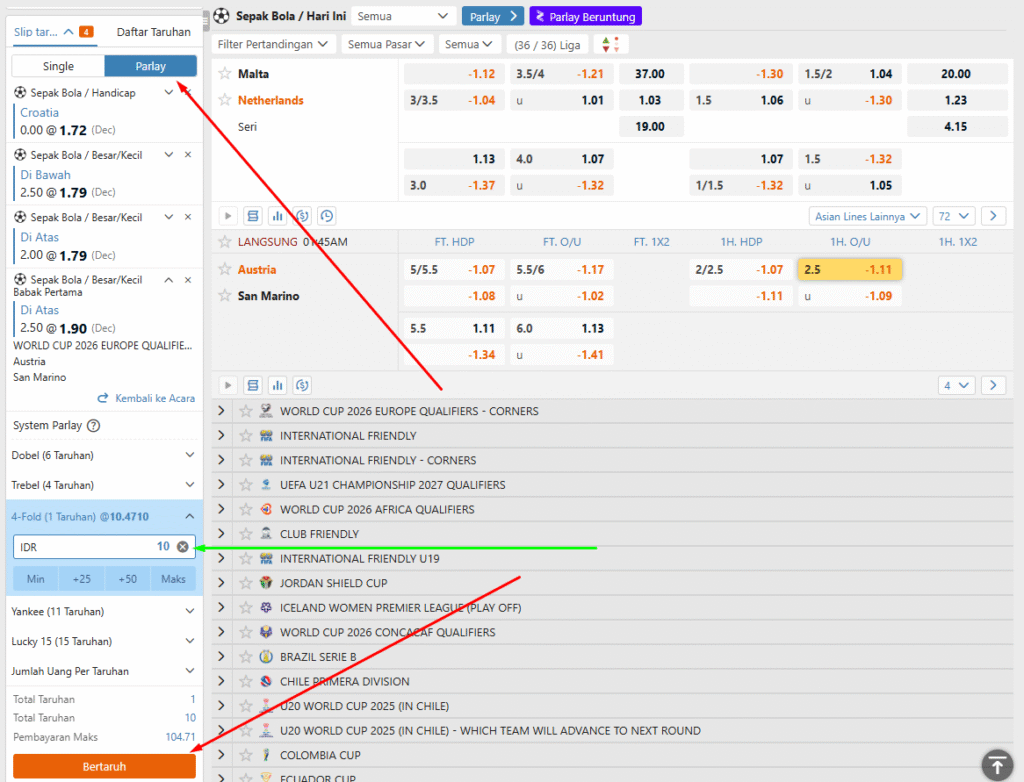Favorite the Netherlands team star
The width and height of the screenshot is (1024, 782).
point(225,100)
